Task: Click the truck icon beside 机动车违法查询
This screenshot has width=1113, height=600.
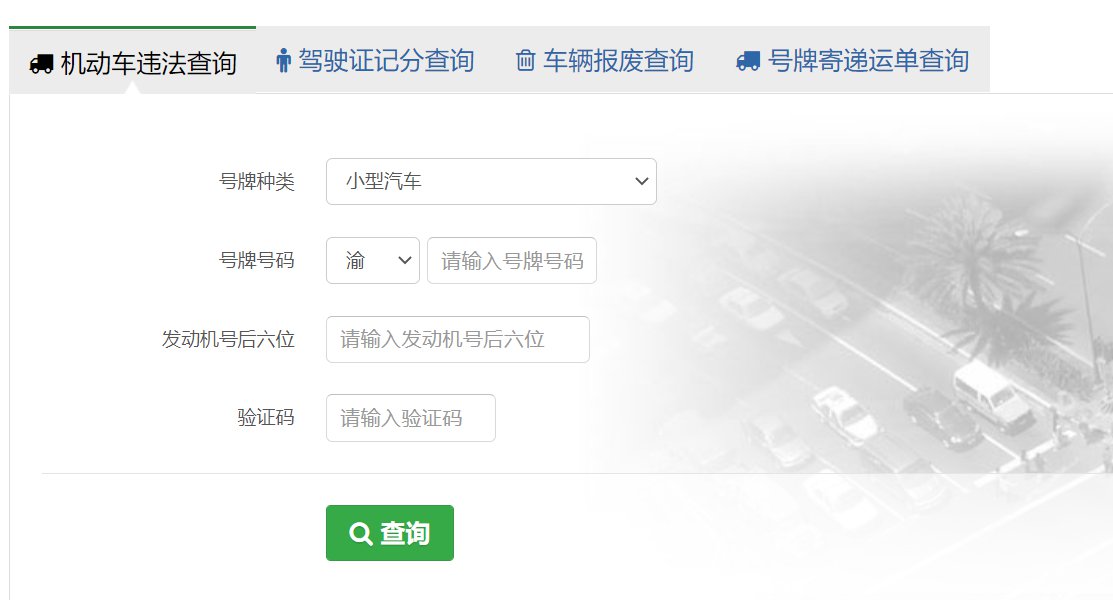Action: pyautogui.click(x=41, y=64)
